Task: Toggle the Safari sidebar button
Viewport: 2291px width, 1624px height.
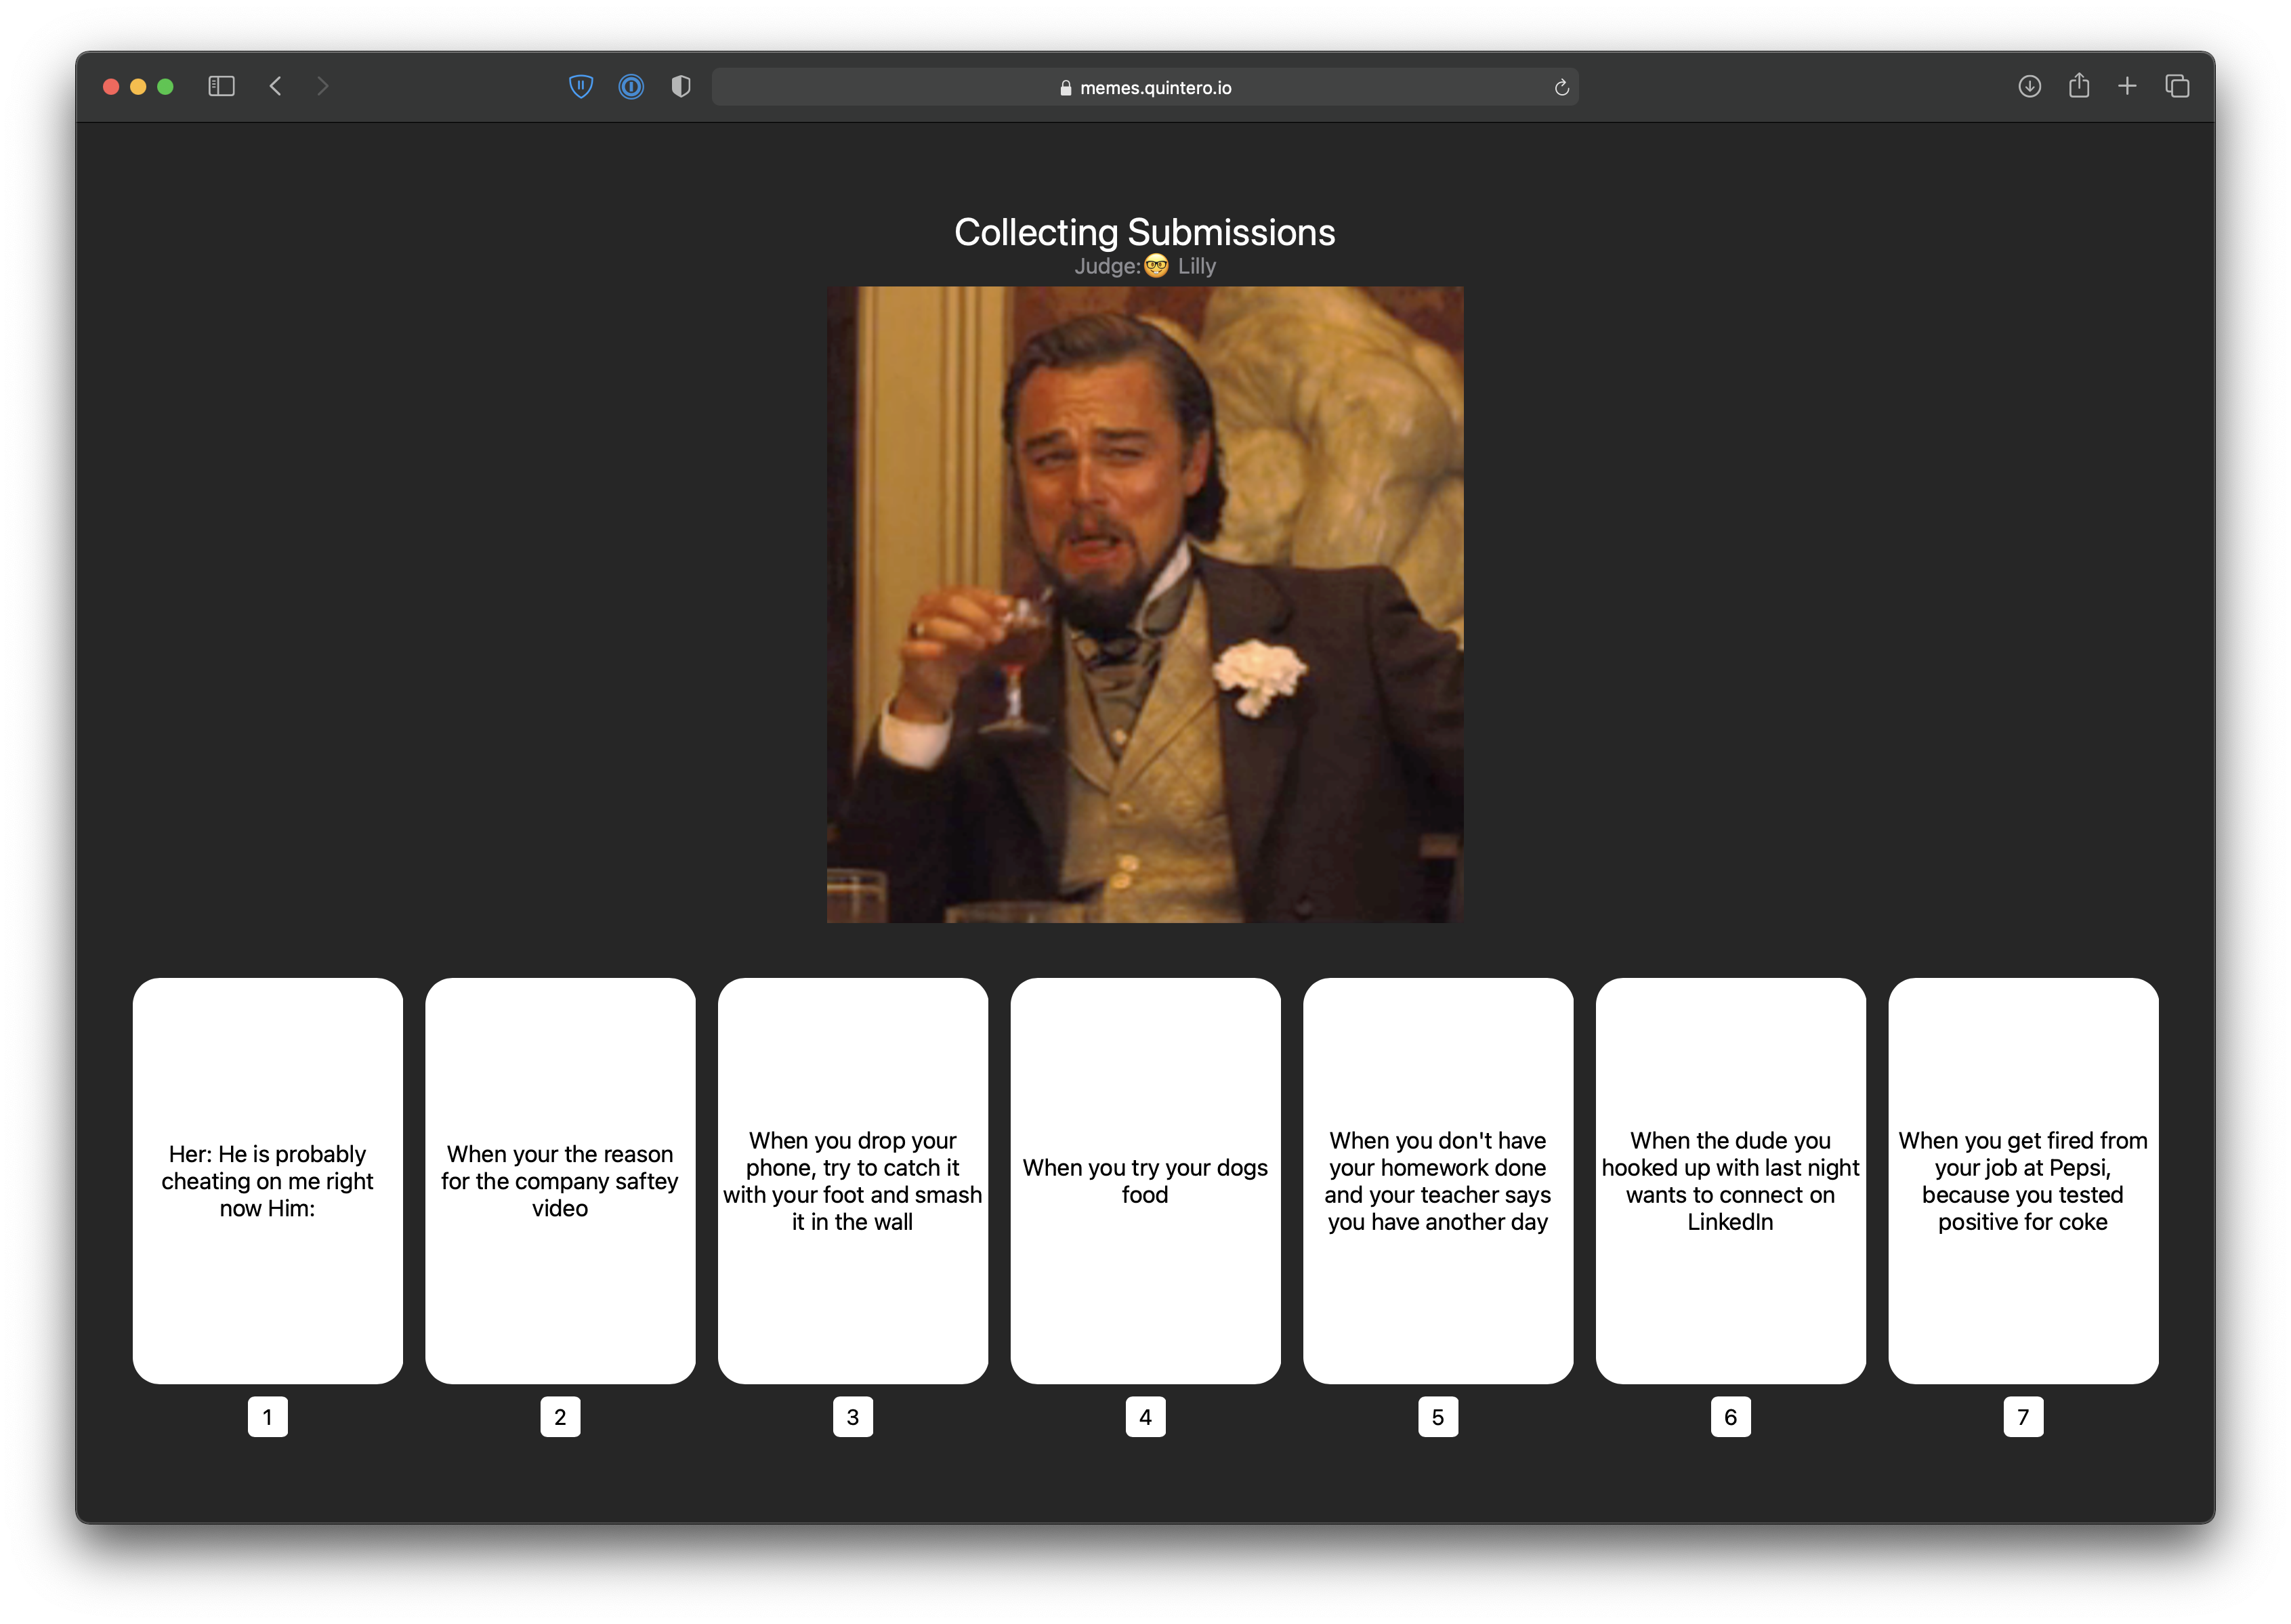Action: [221, 87]
